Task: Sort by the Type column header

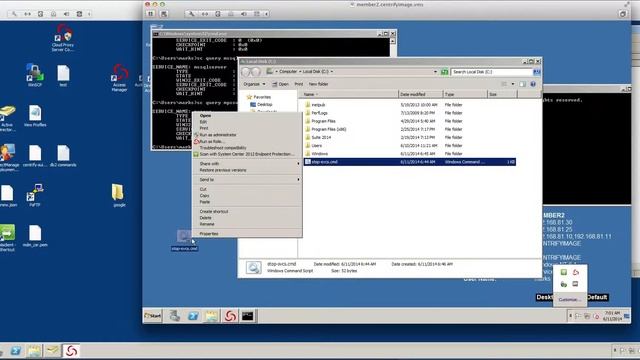Action: click(x=465, y=94)
